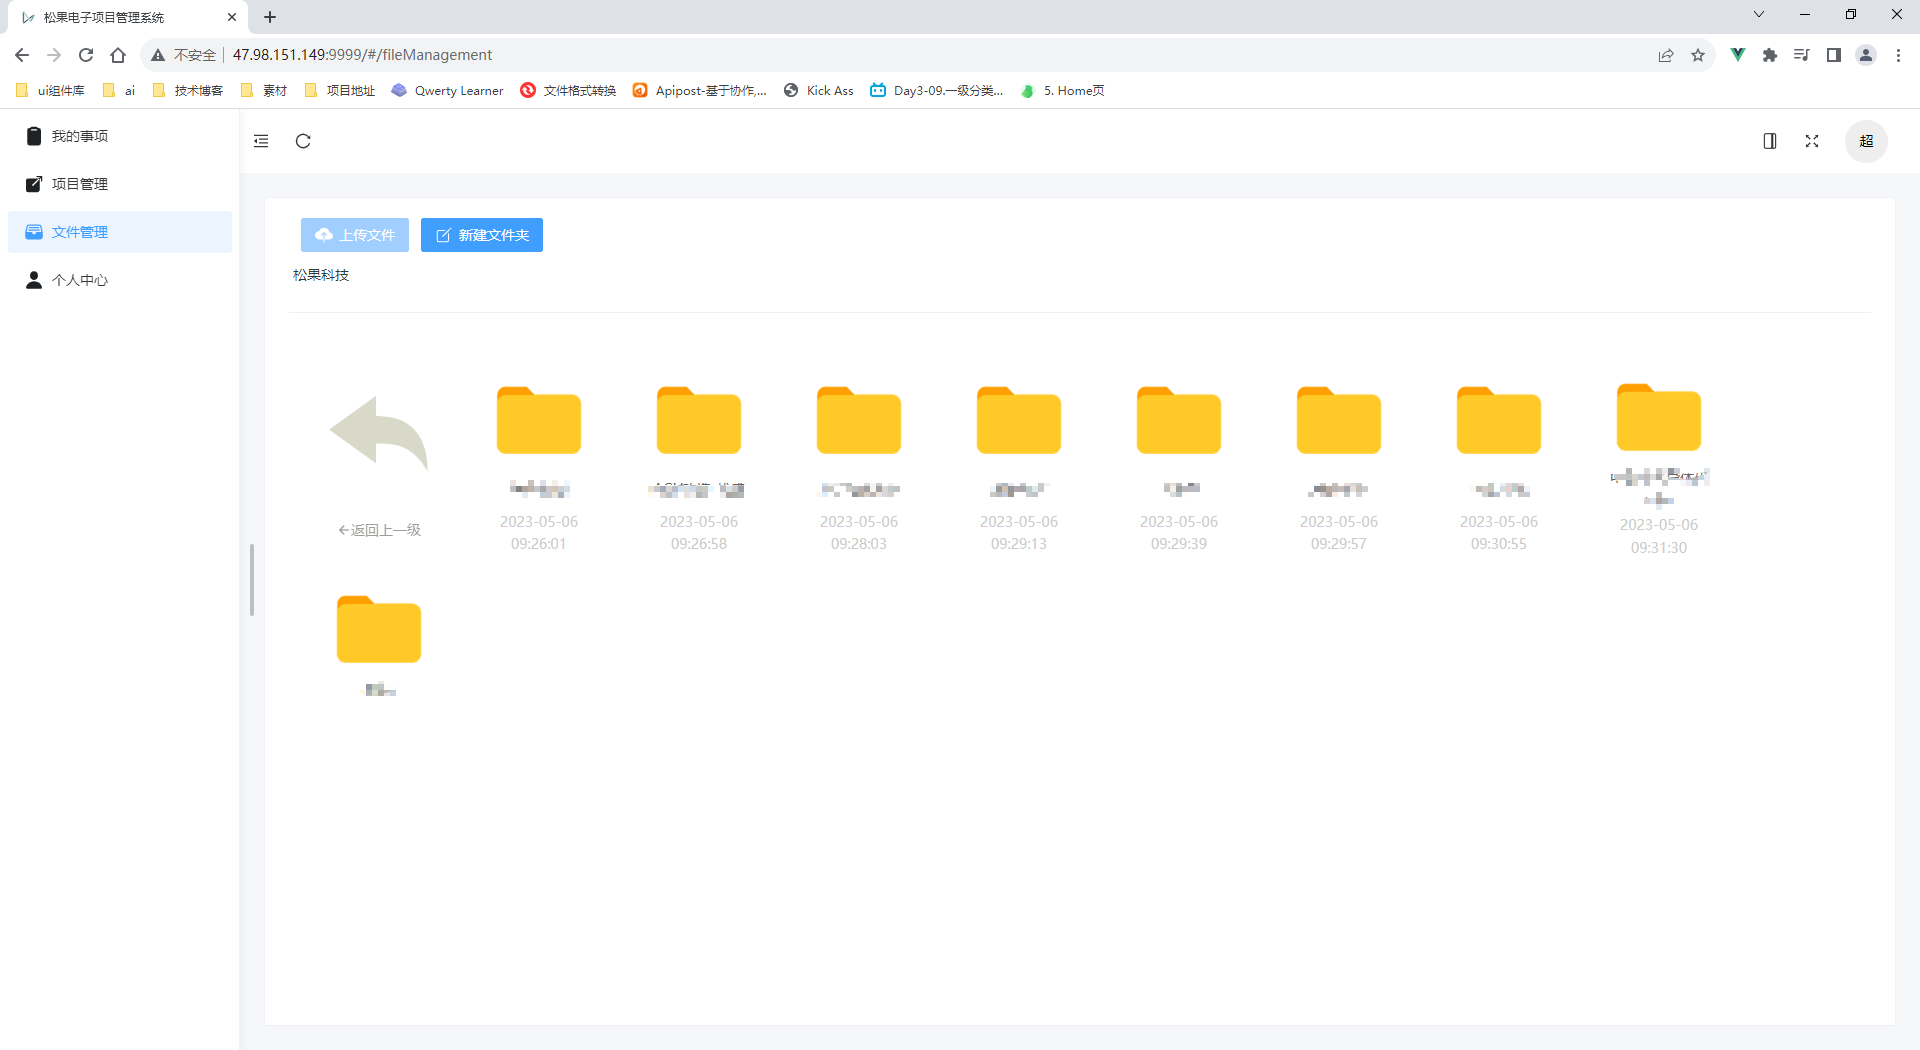Click the 上传文件 button
The image size is (1920, 1050).
[355, 235]
